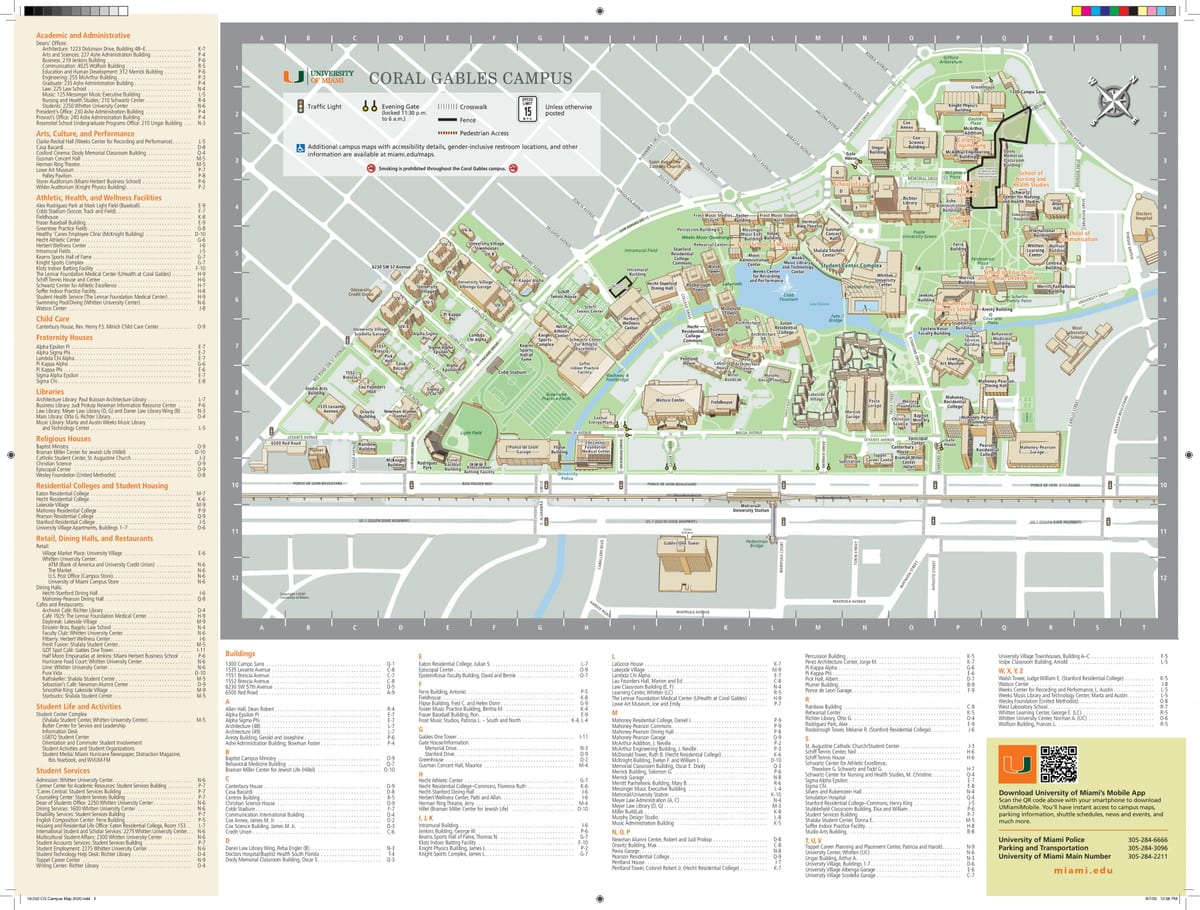The height and width of the screenshot is (910, 1200).
Task: Click the "Religious Houses" heading
Action: (63, 438)
